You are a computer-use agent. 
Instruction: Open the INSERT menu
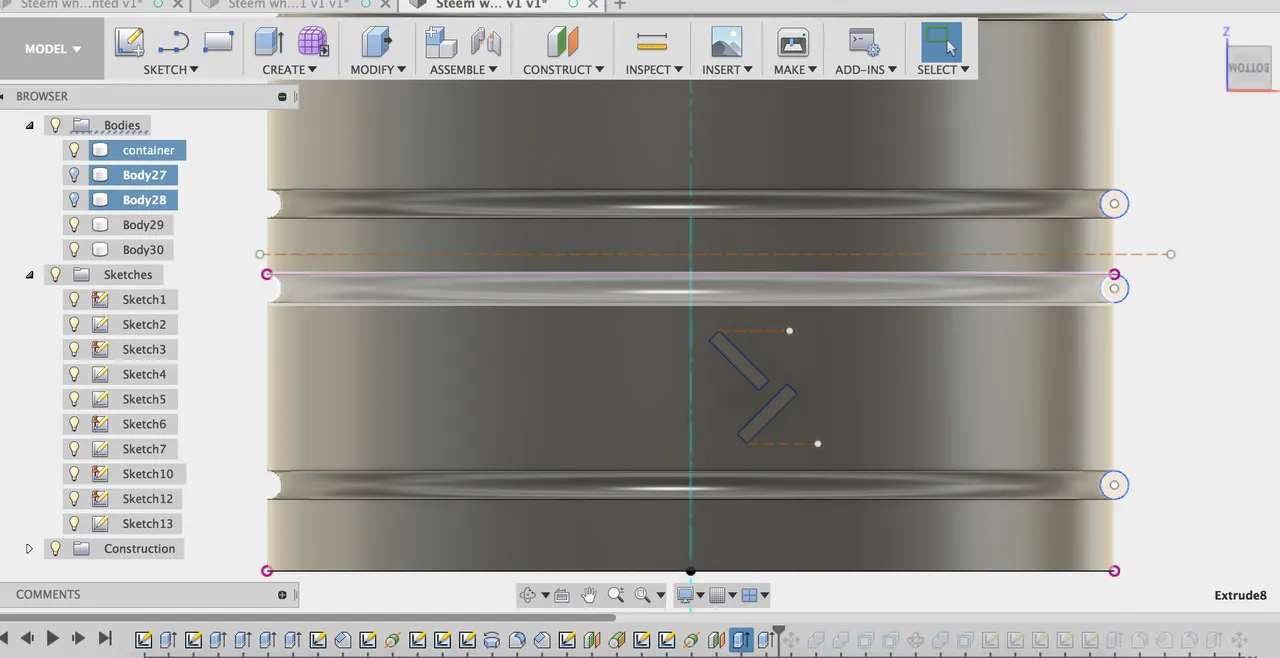(727, 70)
